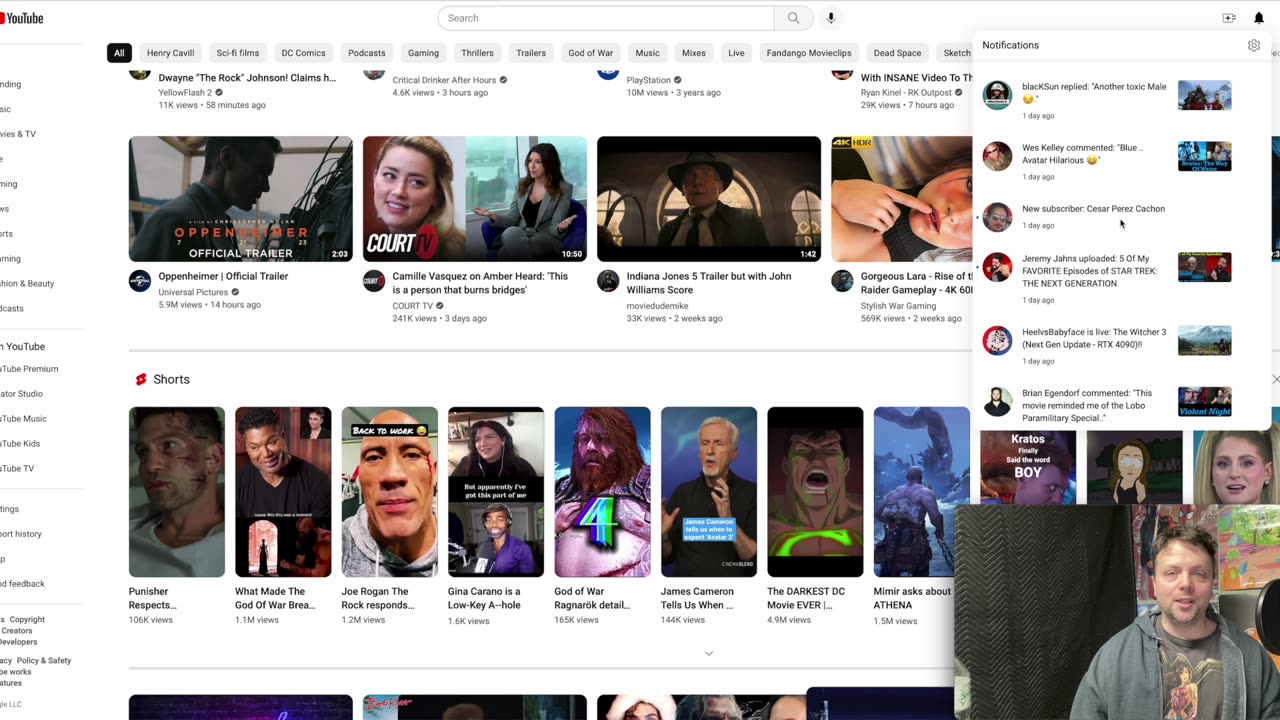1280x720 pixels.
Task: Open the PlayStation channel name link
Action: (x=649, y=80)
